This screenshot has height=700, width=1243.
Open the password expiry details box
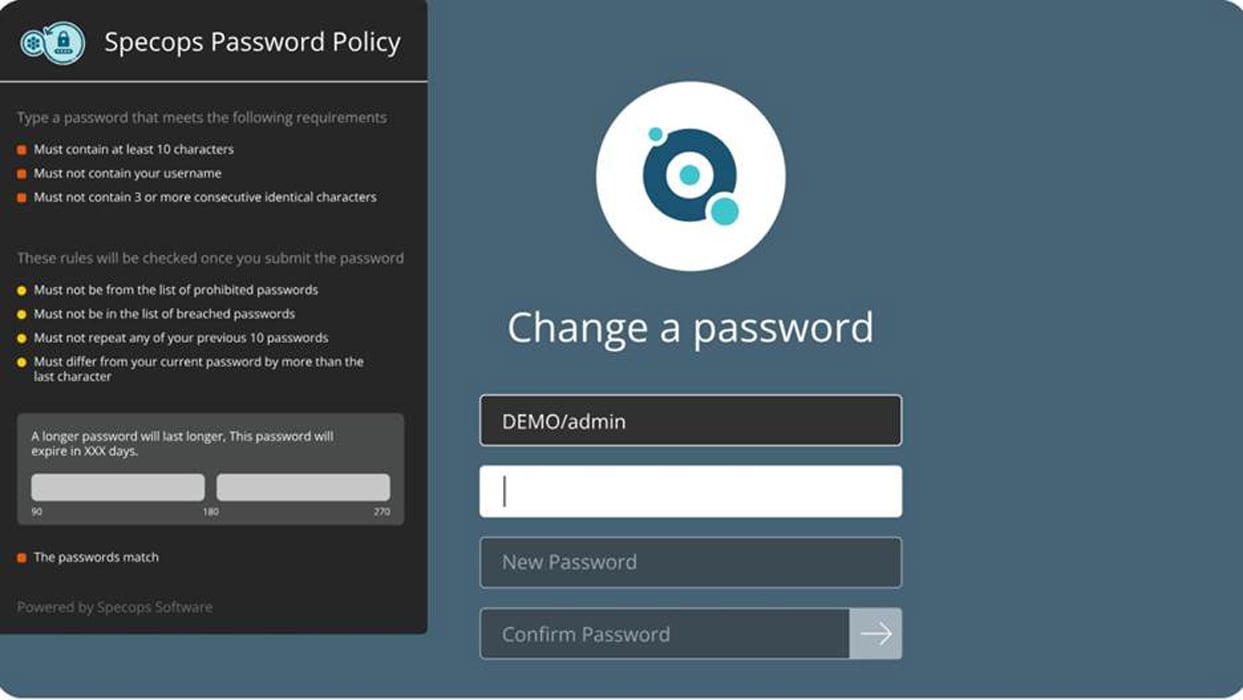tap(210, 467)
